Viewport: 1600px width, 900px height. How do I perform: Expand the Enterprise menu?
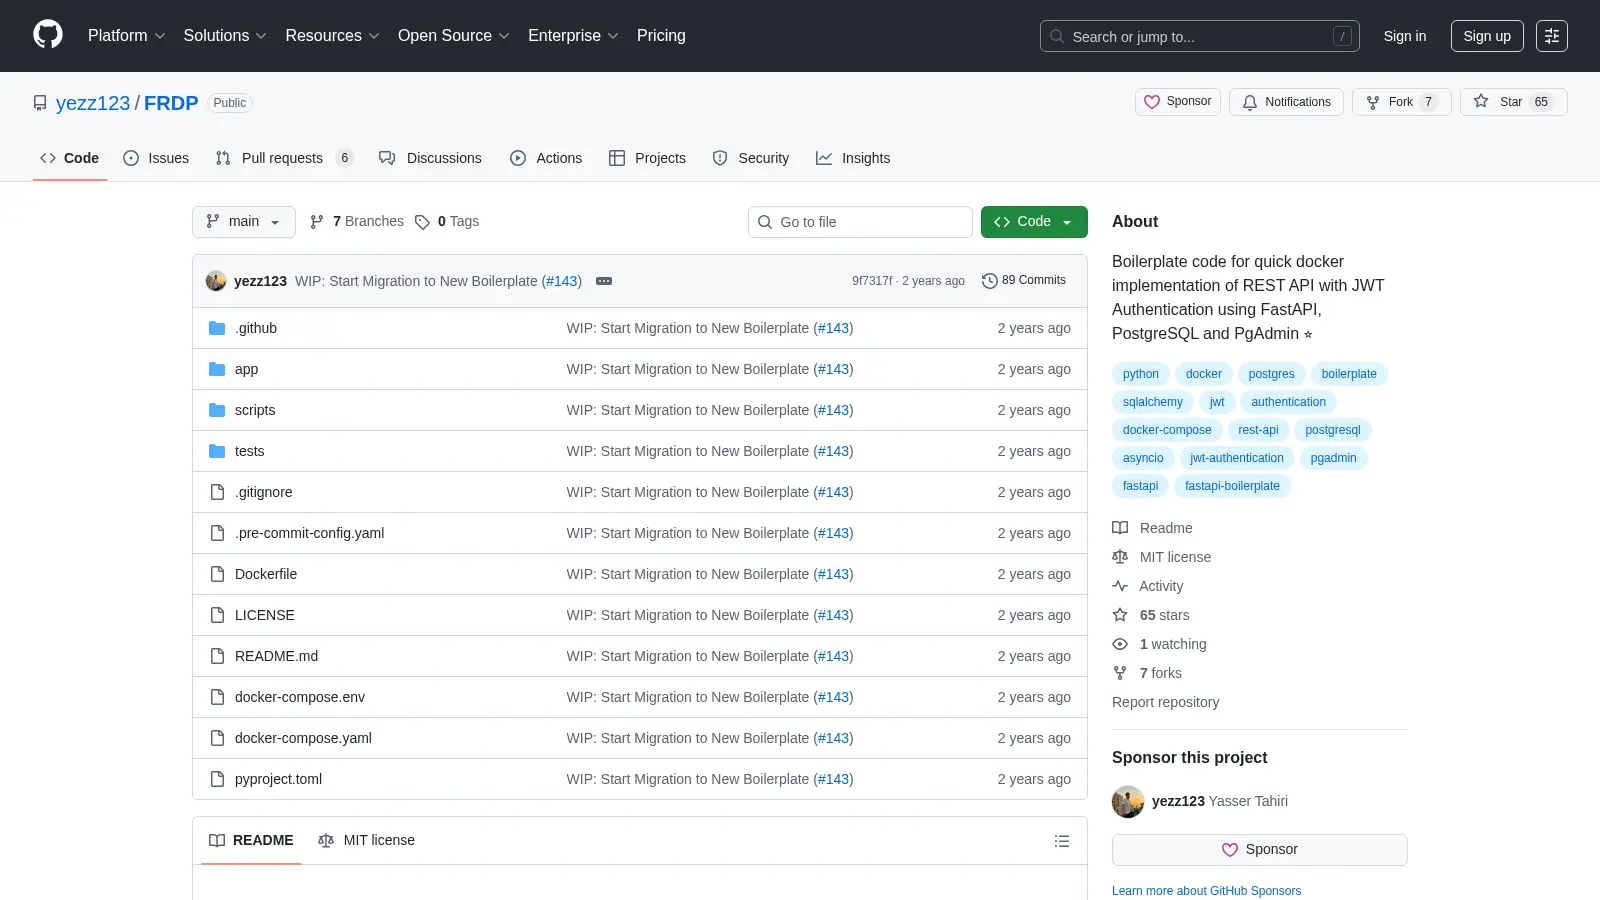point(573,36)
